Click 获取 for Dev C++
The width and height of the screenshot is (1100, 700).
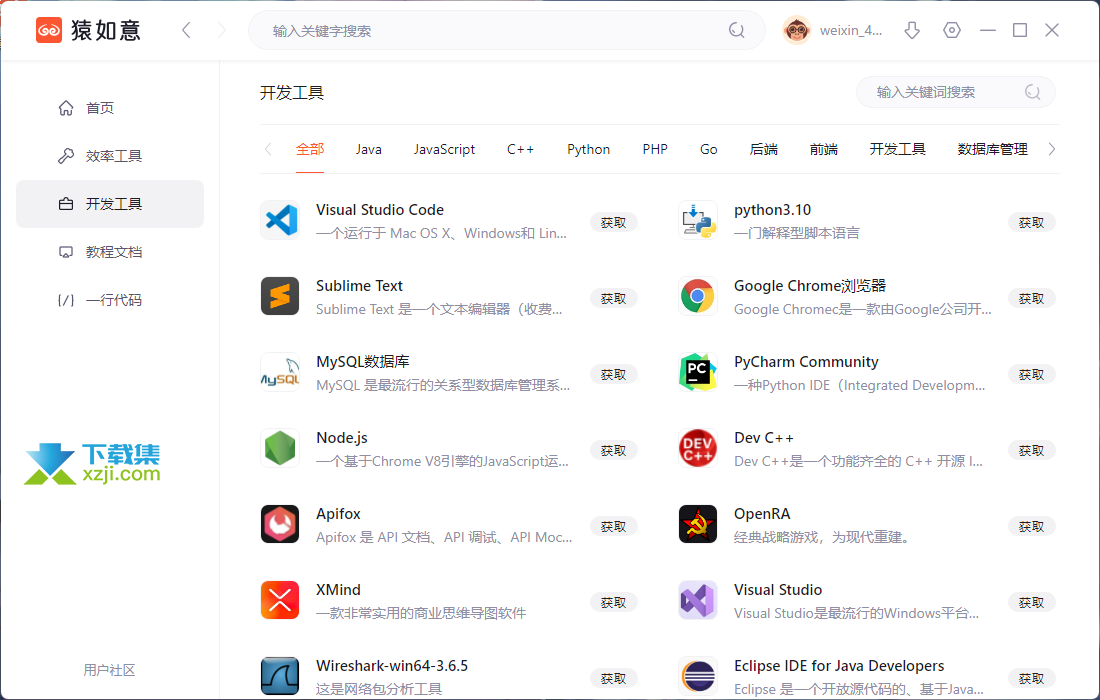coord(1031,450)
